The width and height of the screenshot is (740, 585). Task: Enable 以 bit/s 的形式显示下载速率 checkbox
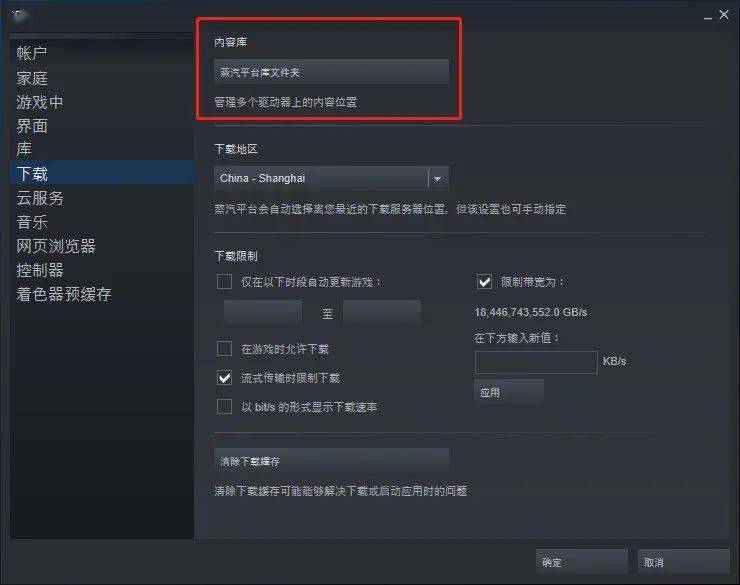pos(224,406)
